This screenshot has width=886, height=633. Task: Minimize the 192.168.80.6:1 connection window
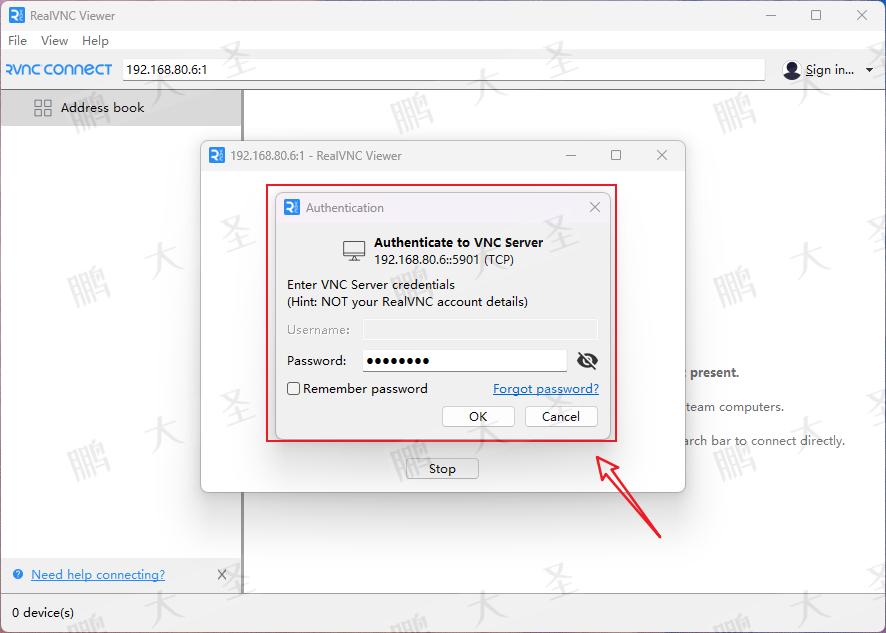pos(571,155)
